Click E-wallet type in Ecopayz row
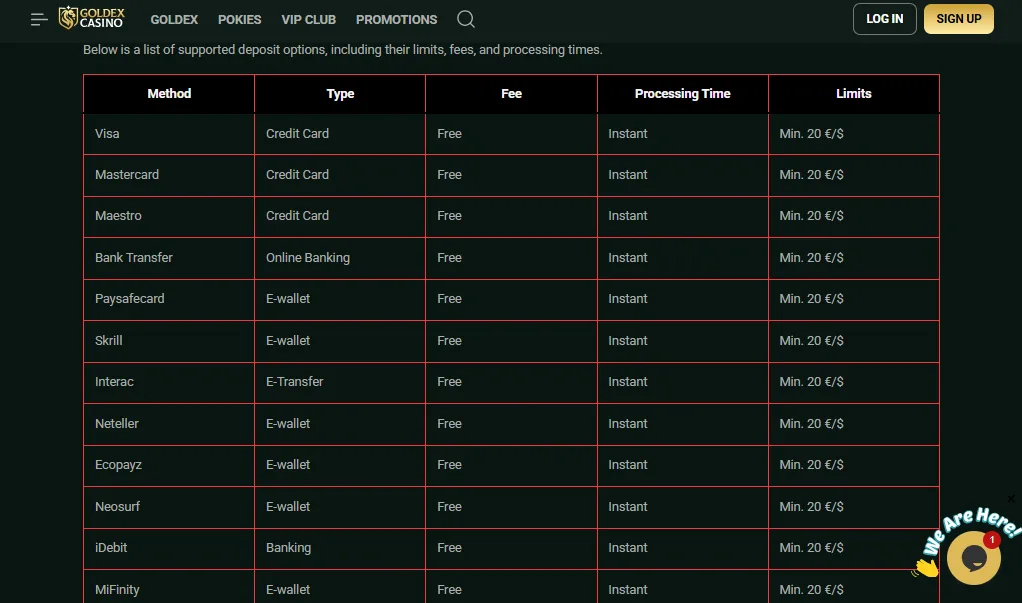This screenshot has width=1022, height=603. click(340, 465)
